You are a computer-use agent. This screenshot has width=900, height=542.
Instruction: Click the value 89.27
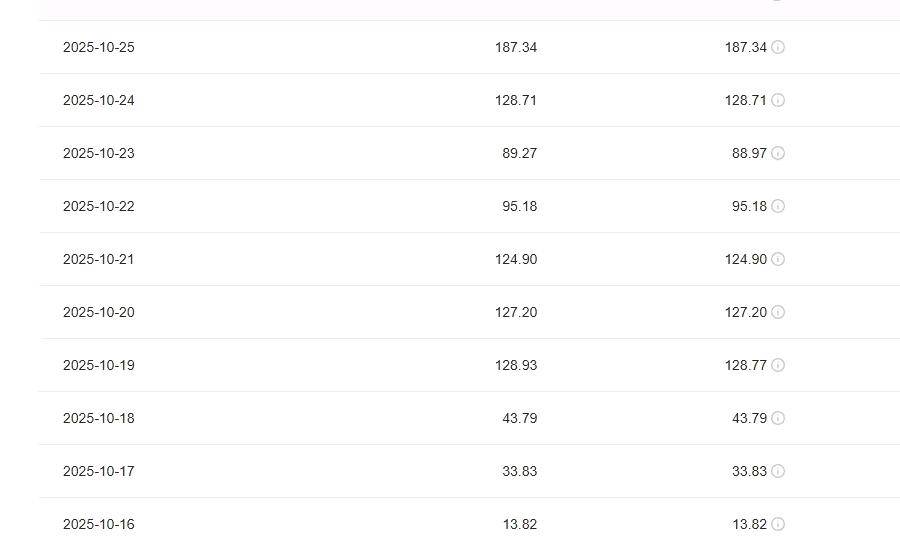519,153
